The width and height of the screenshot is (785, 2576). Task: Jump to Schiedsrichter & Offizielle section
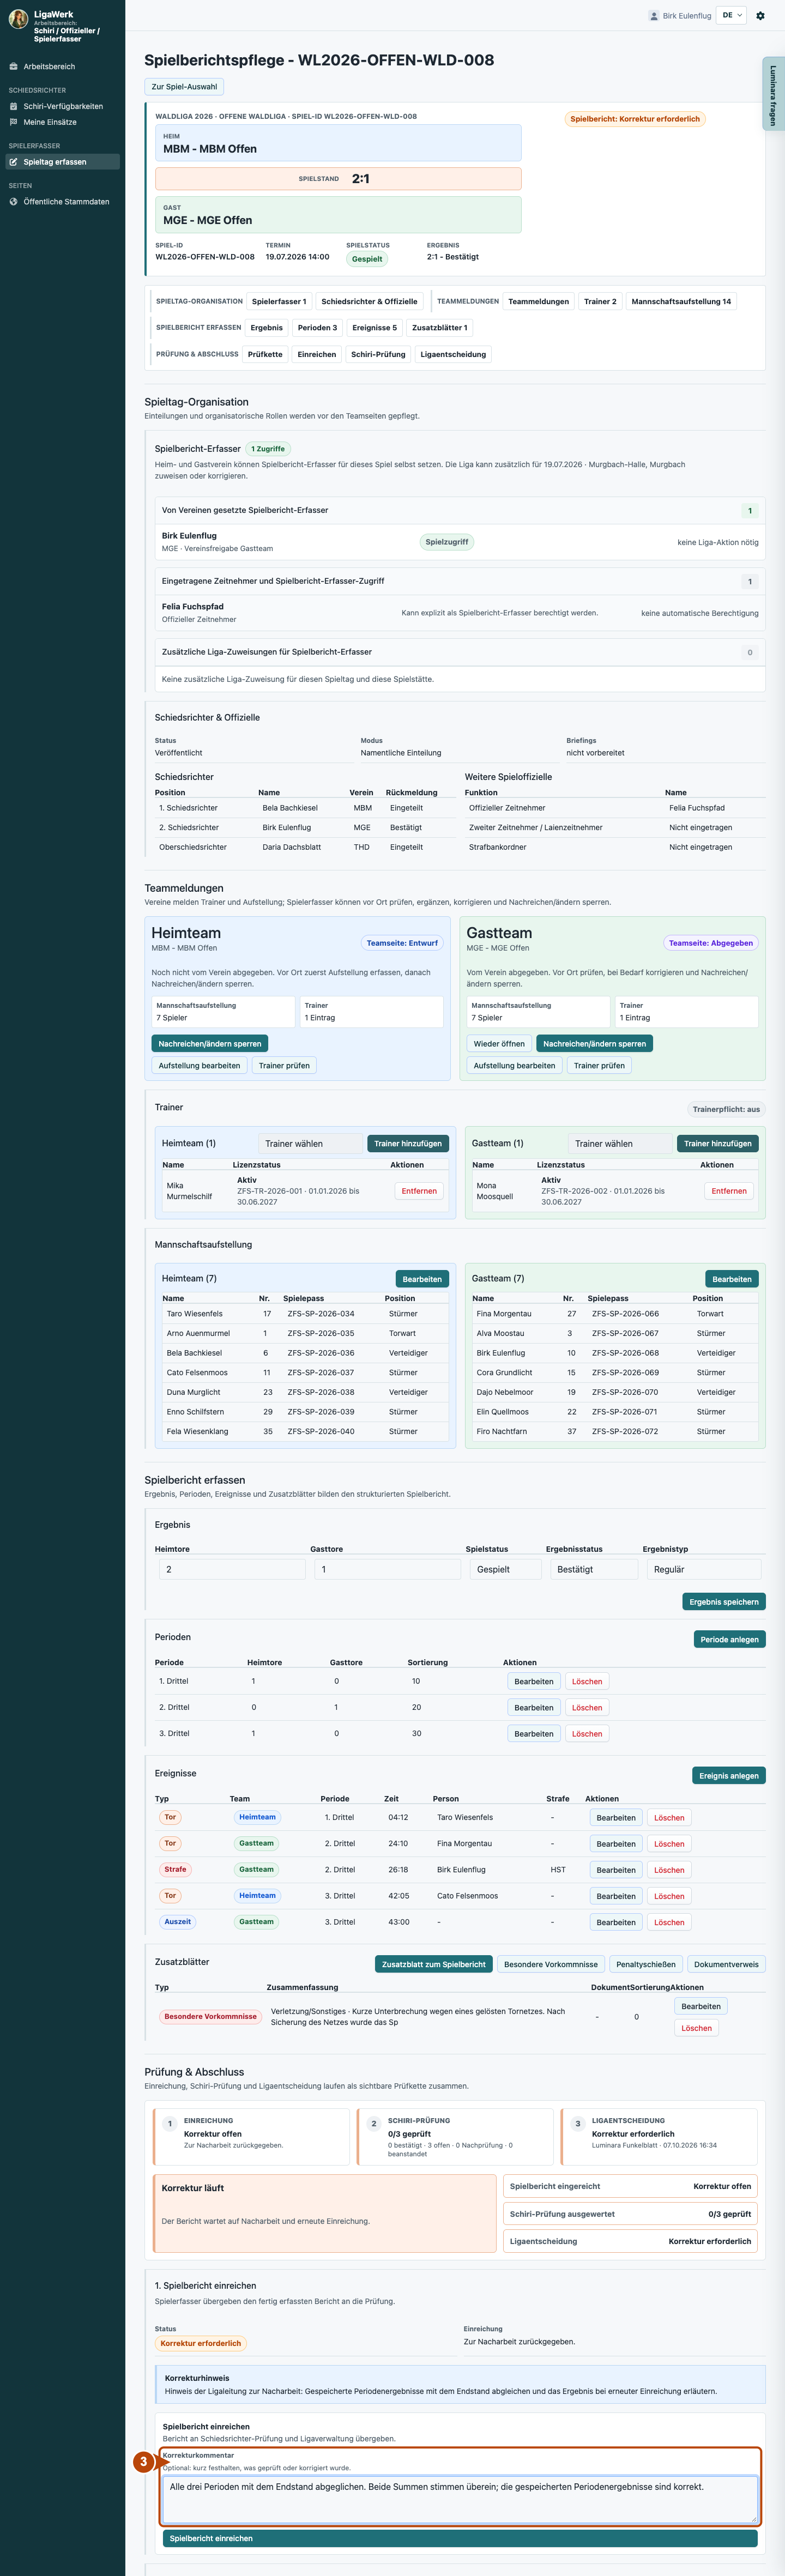pos(369,301)
